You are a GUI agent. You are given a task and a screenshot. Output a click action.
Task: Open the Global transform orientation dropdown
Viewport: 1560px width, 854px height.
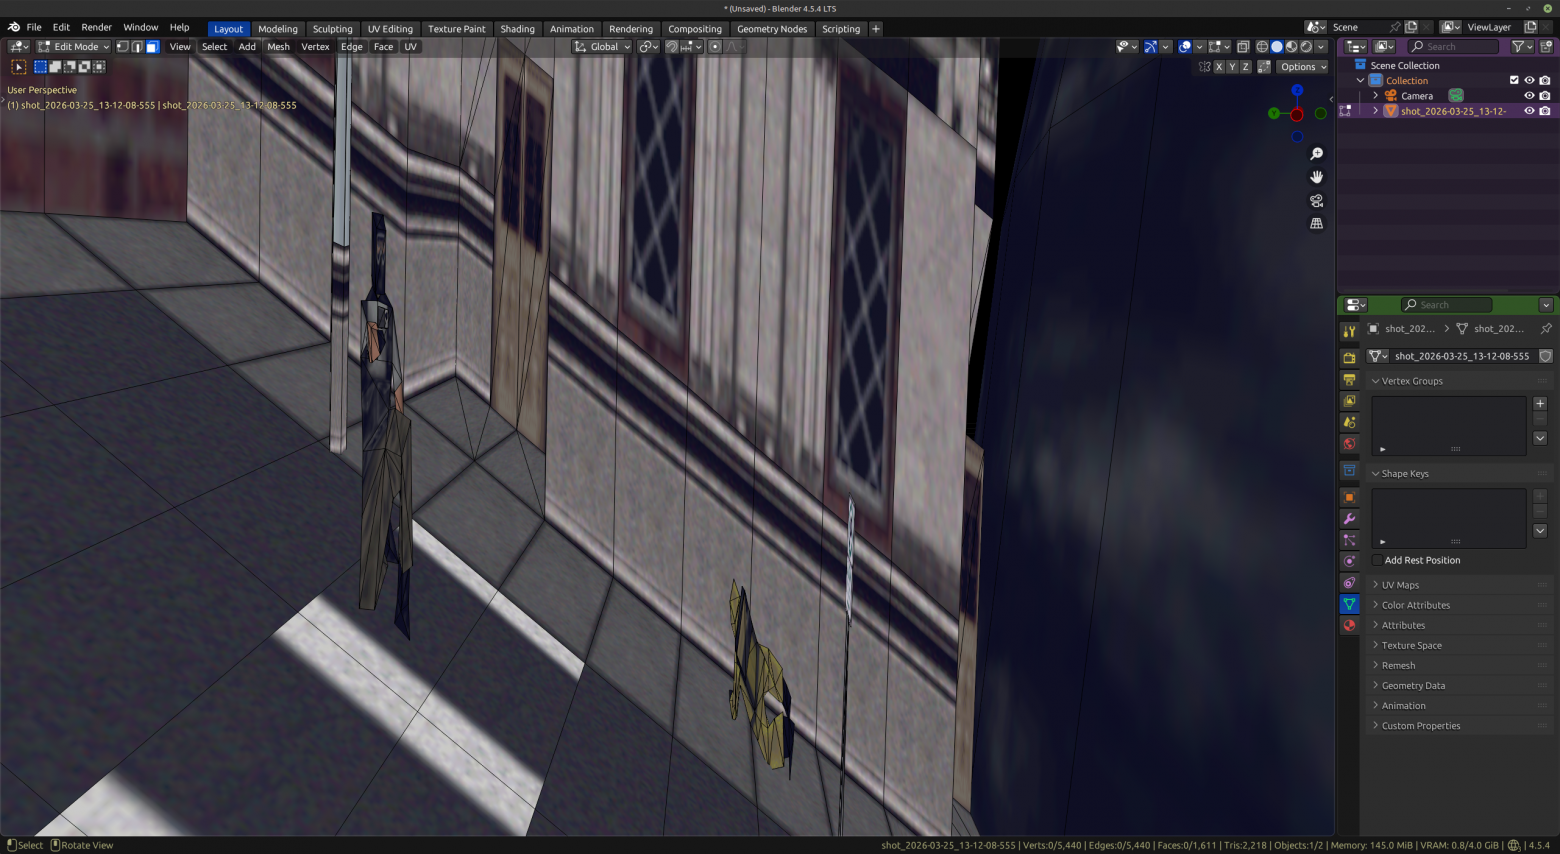[x=602, y=47]
